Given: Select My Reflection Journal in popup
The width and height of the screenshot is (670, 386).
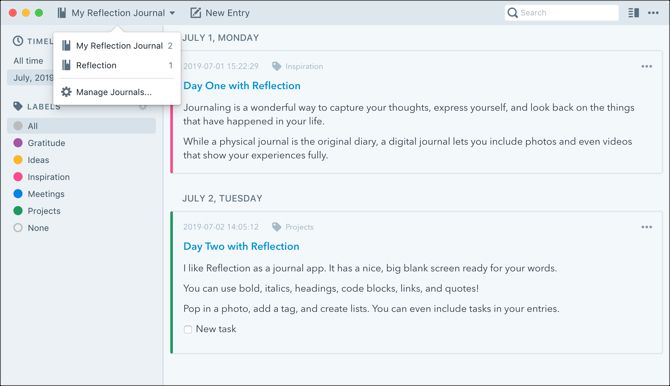Looking at the screenshot, I should [117, 46].
